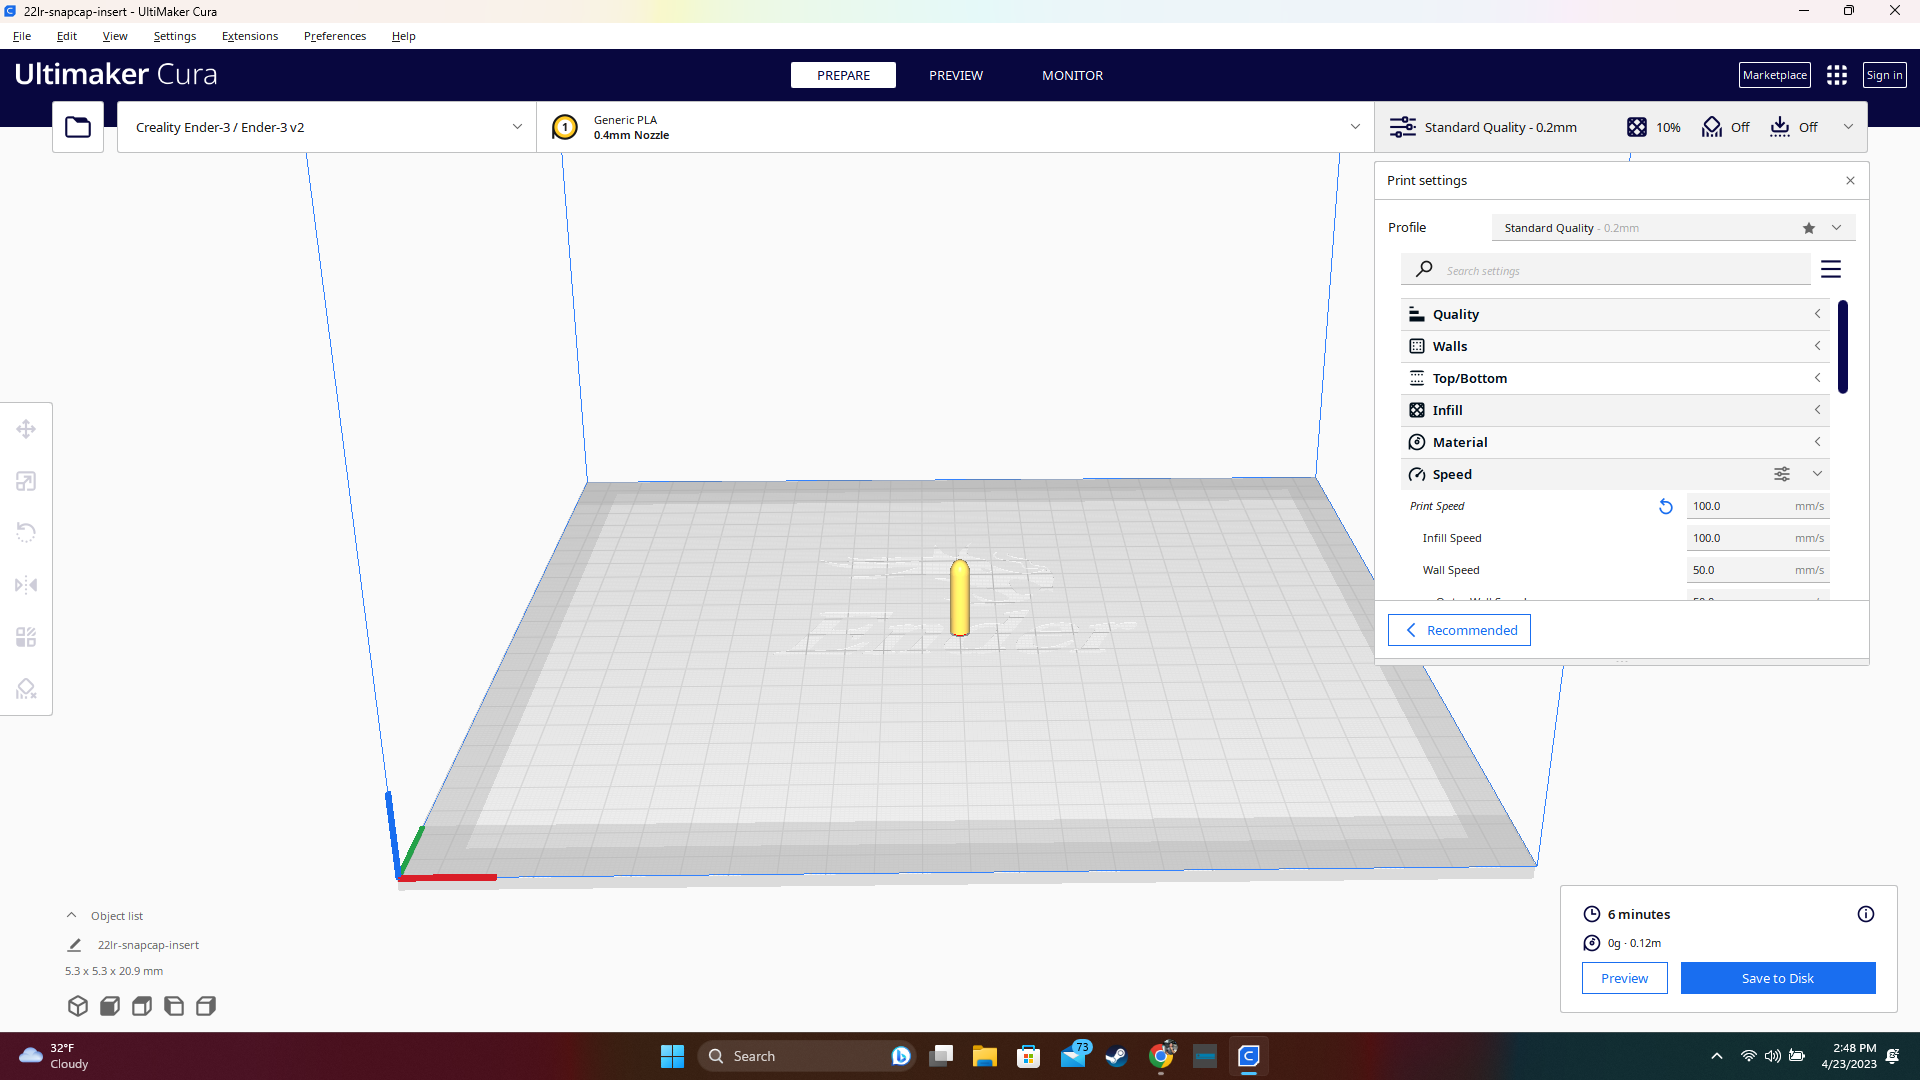Reset Print Speed to default
Screen dimensions: 1920x1080
click(x=1666, y=507)
